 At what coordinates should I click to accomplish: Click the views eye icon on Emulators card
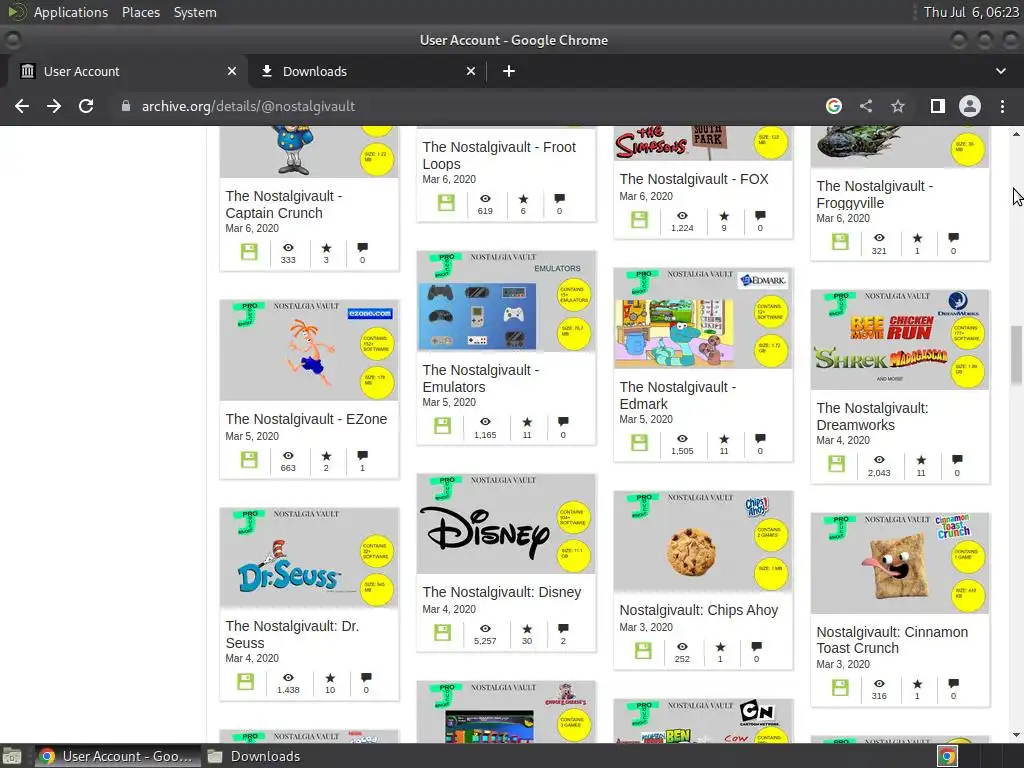click(485, 422)
